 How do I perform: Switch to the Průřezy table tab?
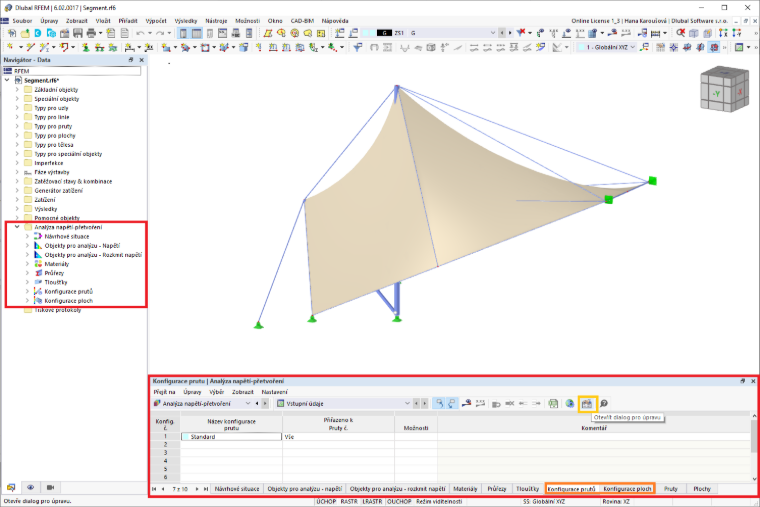pos(497,489)
